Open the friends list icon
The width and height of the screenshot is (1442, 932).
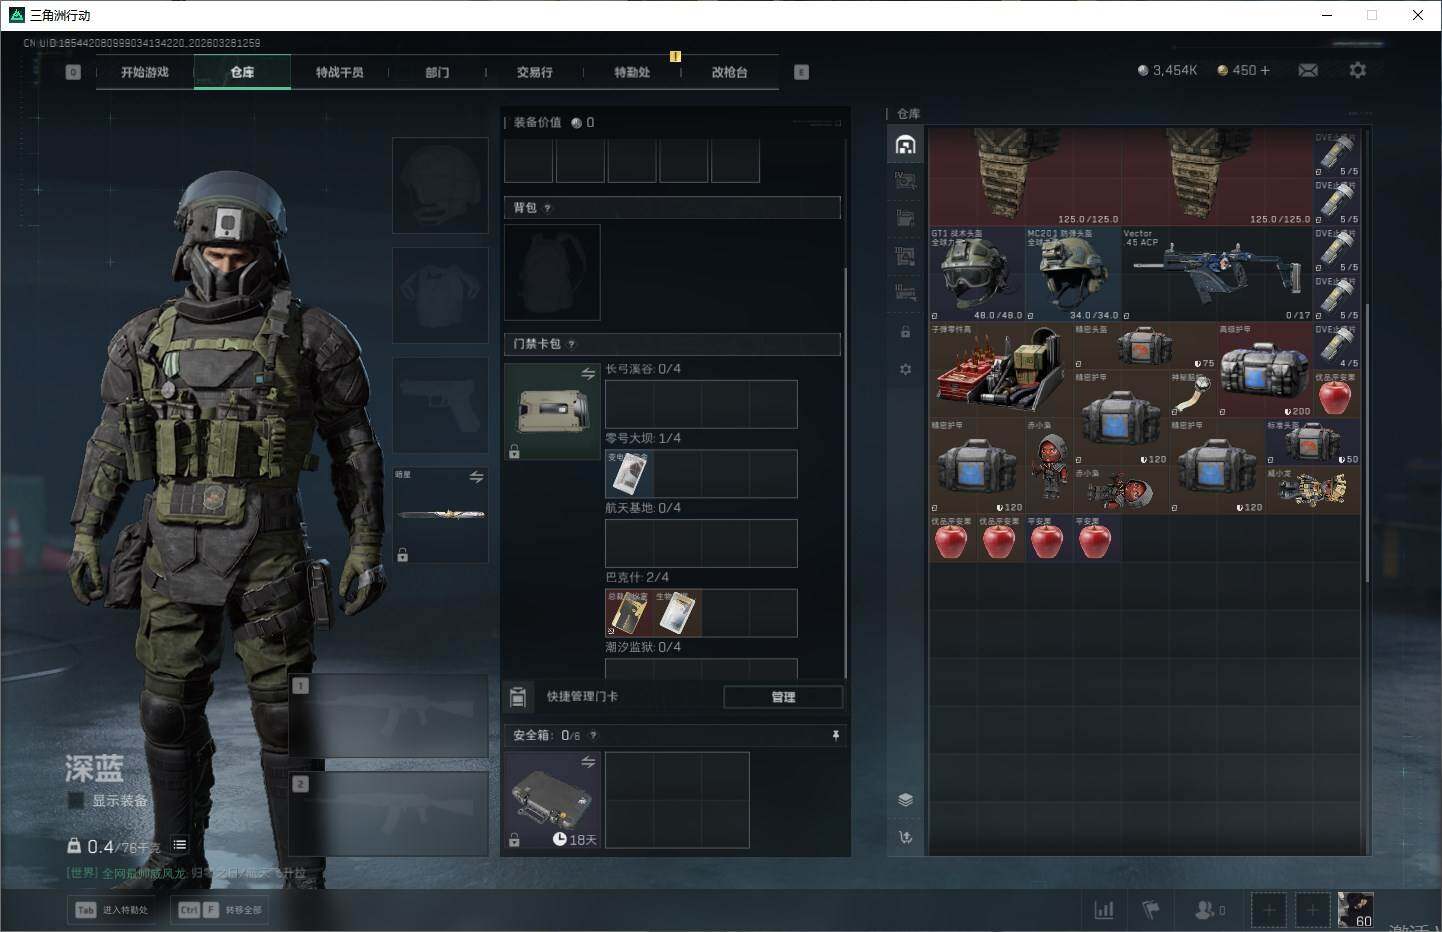[1210, 910]
